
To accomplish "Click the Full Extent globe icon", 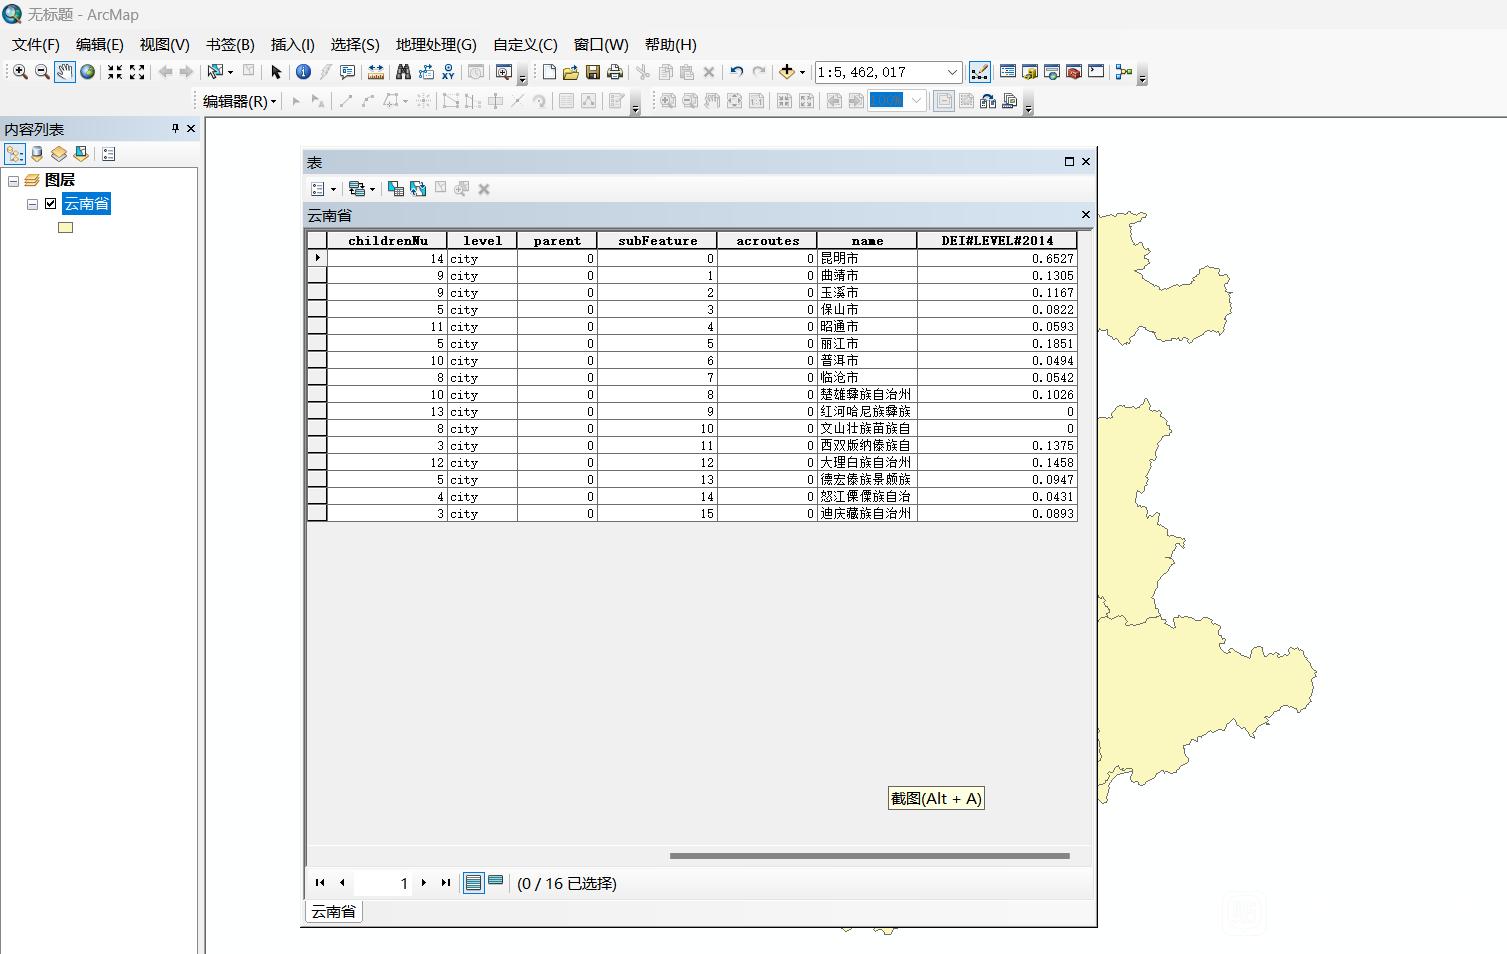I will (88, 72).
